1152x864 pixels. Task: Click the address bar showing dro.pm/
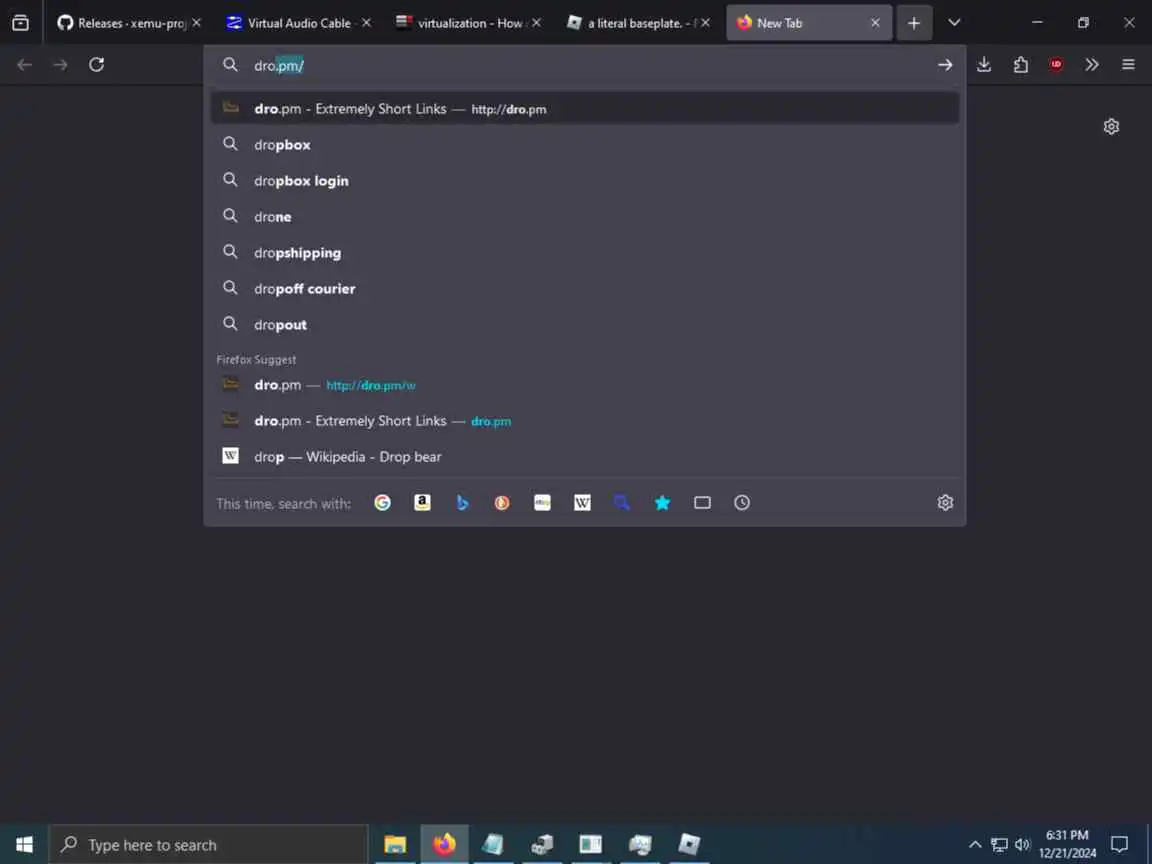click(584, 65)
